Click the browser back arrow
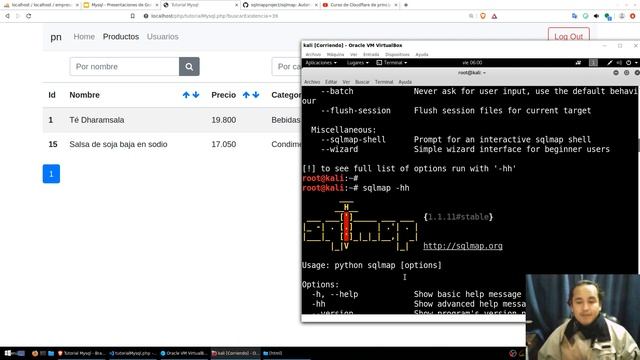Image resolution: width=640 pixels, height=360 pixels. coord(7,16)
